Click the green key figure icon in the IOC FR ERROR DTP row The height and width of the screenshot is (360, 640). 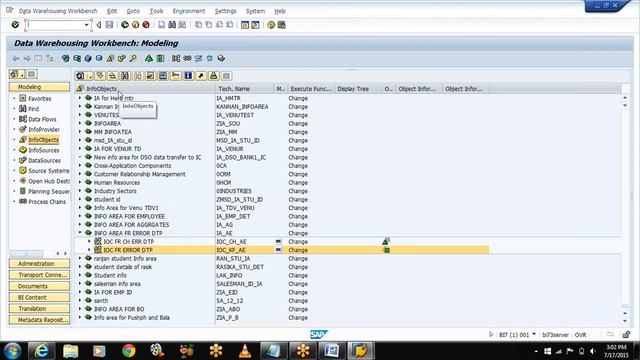387,250
